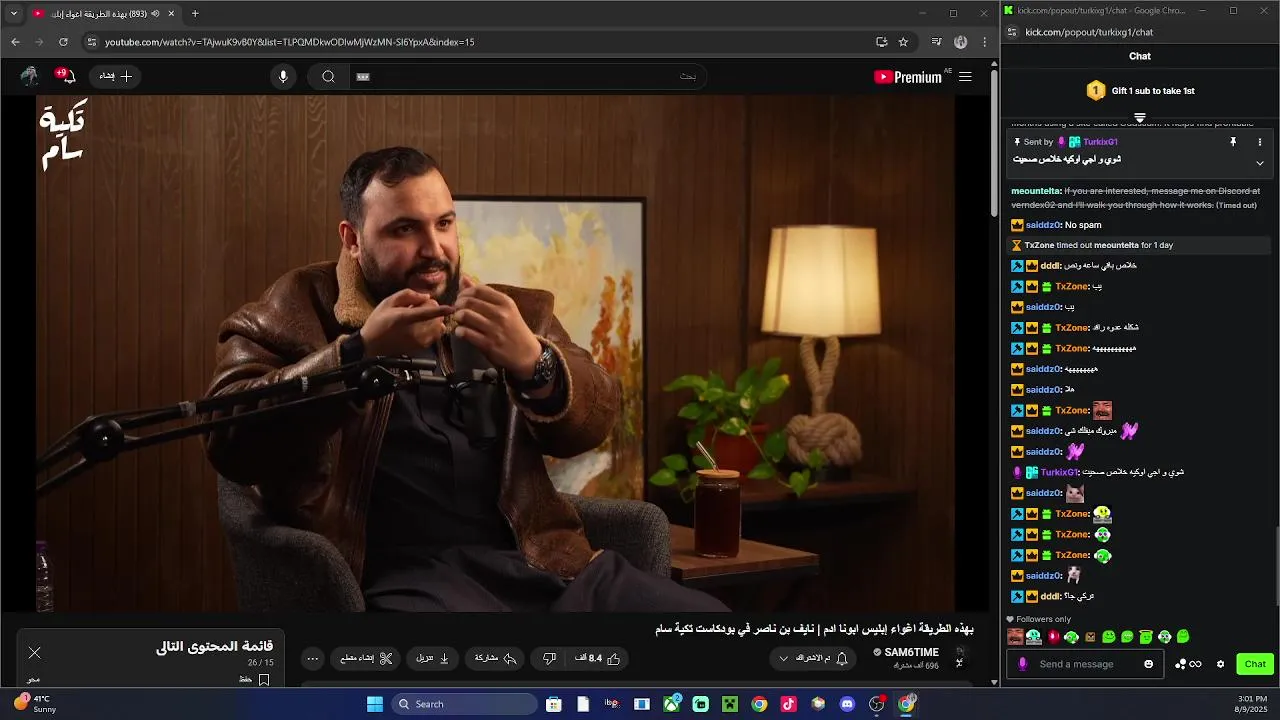The width and height of the screenshot is (1280, 720).
Task: Share the video via مشاركة button
Action: click(x=496, y=658)
